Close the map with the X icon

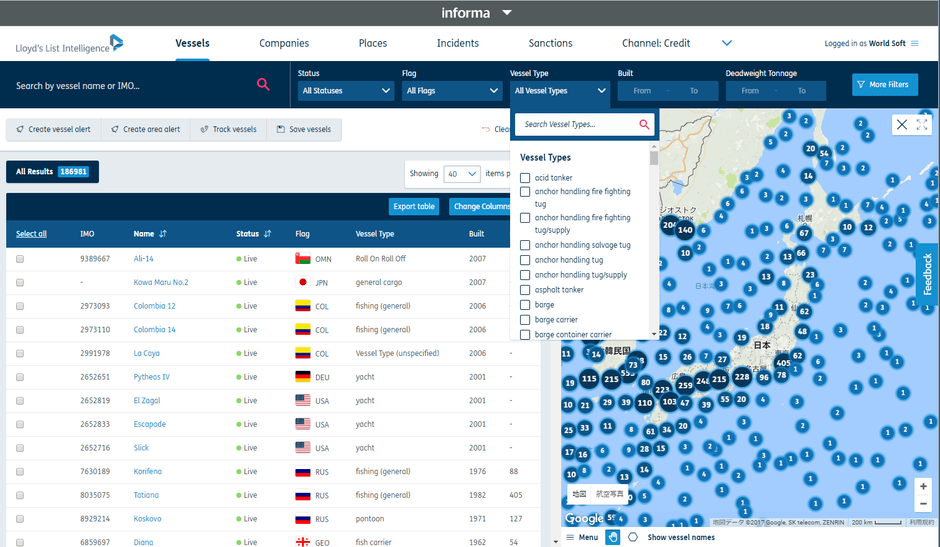(902, 124)
